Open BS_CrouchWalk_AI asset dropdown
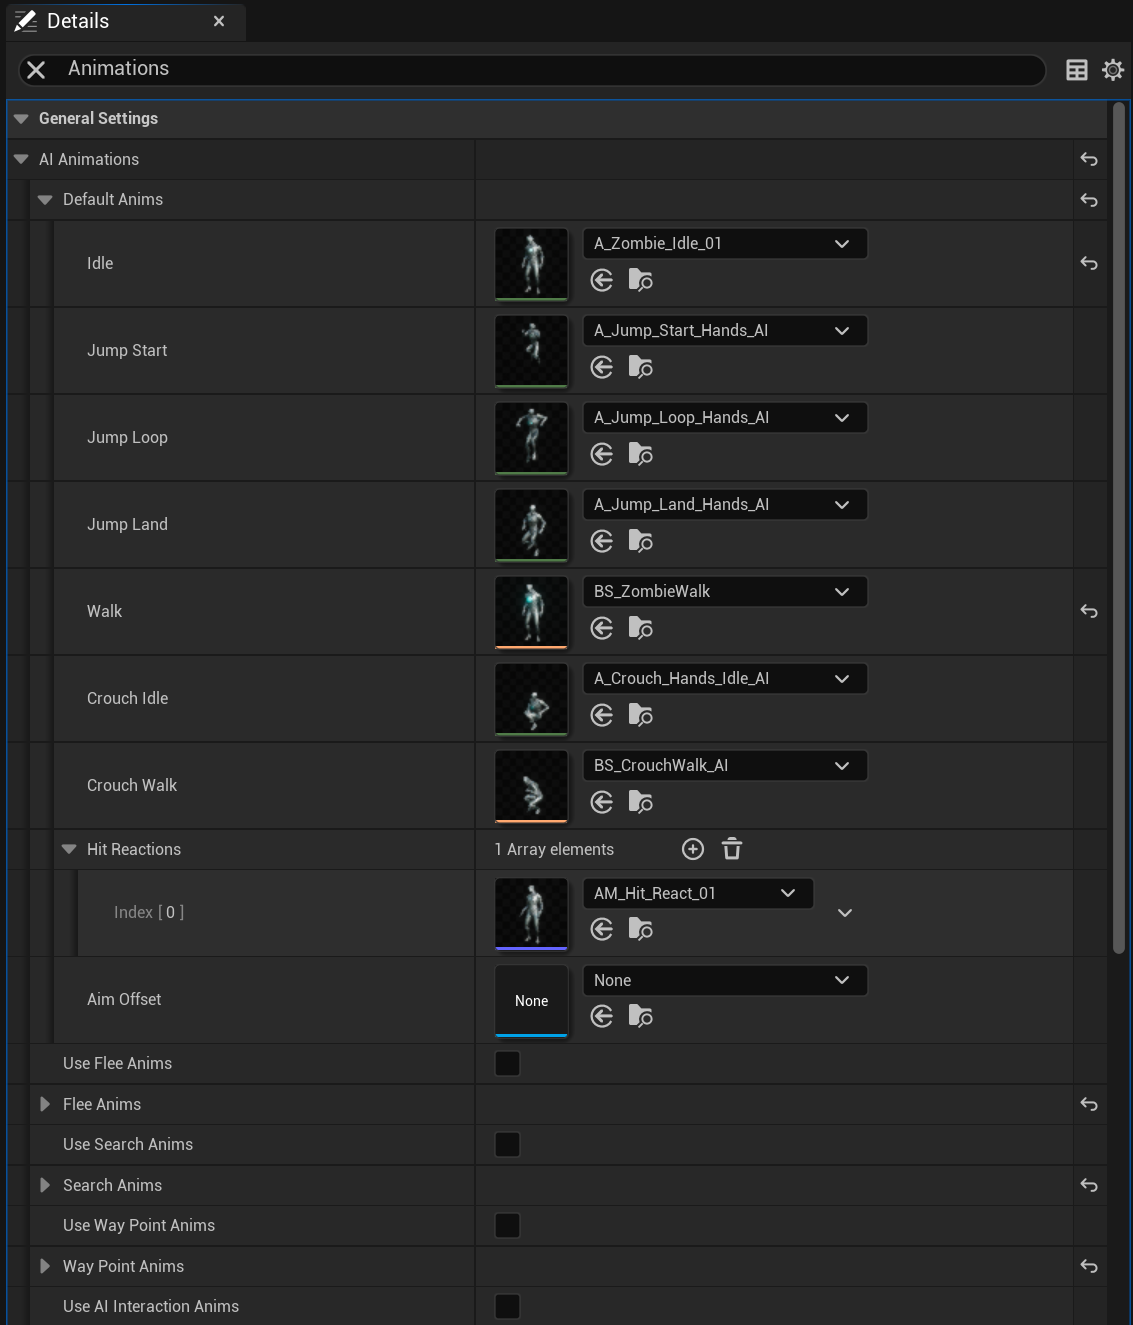 725,766
